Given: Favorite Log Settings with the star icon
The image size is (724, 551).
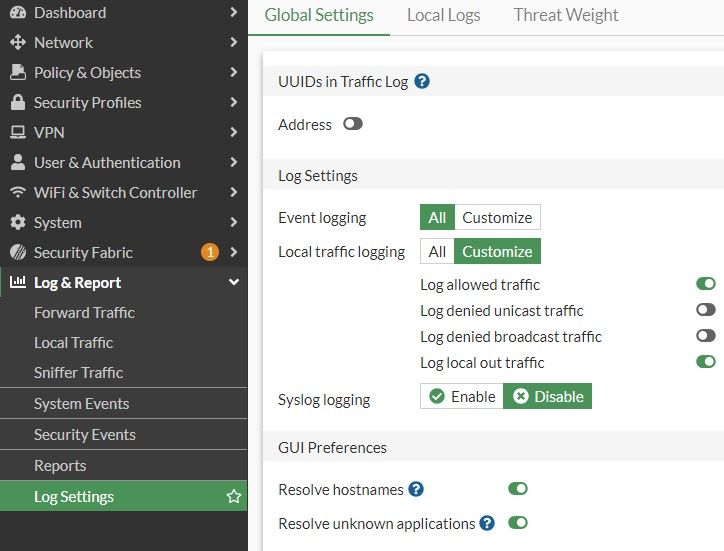Looking at the screenshot, I should (x=234, y=497).
